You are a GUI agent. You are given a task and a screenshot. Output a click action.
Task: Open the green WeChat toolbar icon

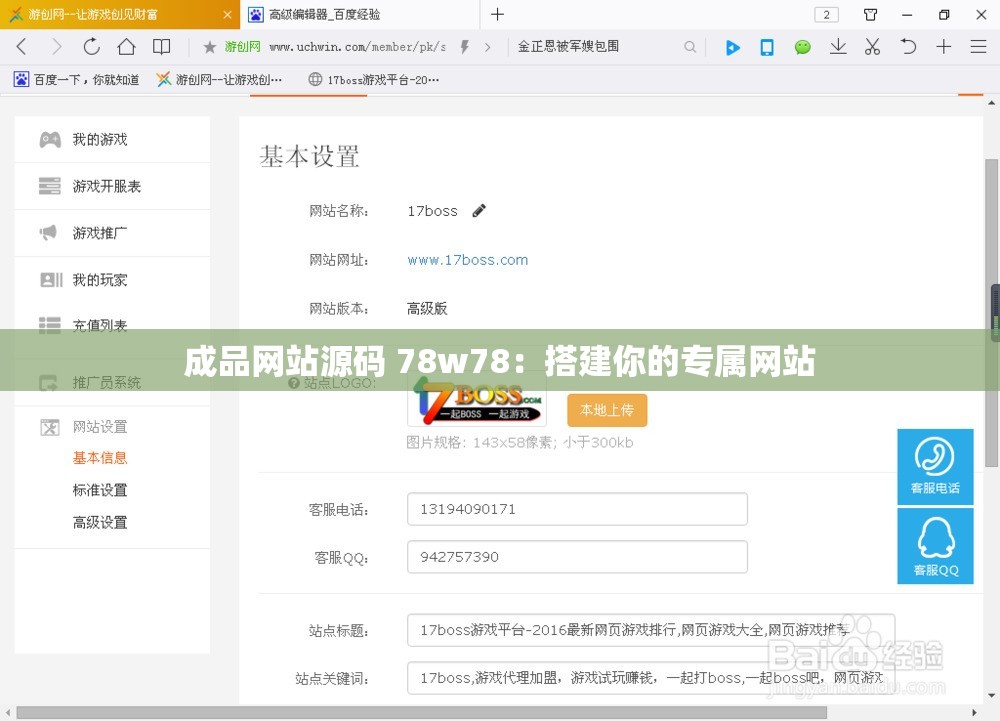tap(802, 47)
